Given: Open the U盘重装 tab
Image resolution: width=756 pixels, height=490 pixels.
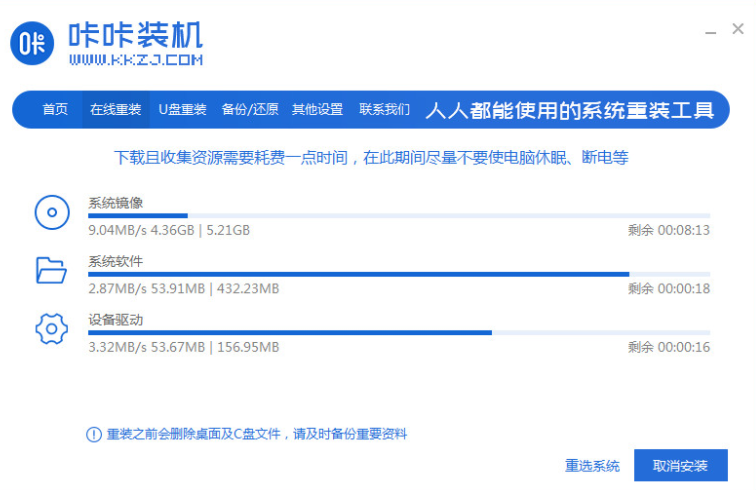Looking at the screenshot, I should 182,109.
